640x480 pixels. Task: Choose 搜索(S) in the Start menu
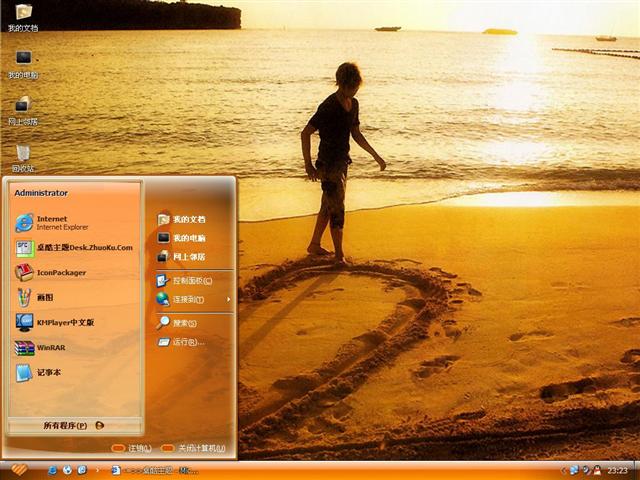[184, 323]
